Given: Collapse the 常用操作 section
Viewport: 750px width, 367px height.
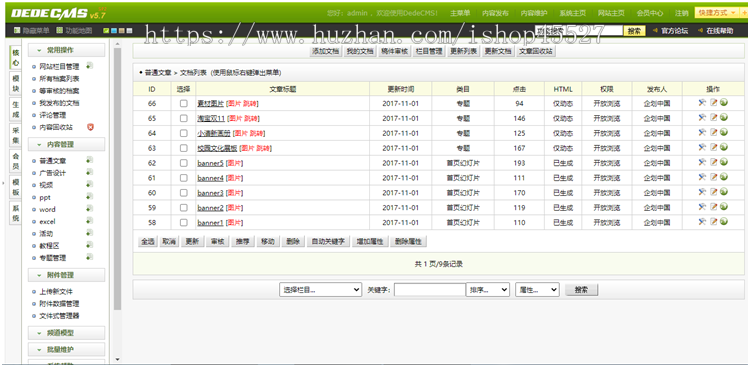Looking at the screenshot, I should pyautogui.click(x=66, y=50).
